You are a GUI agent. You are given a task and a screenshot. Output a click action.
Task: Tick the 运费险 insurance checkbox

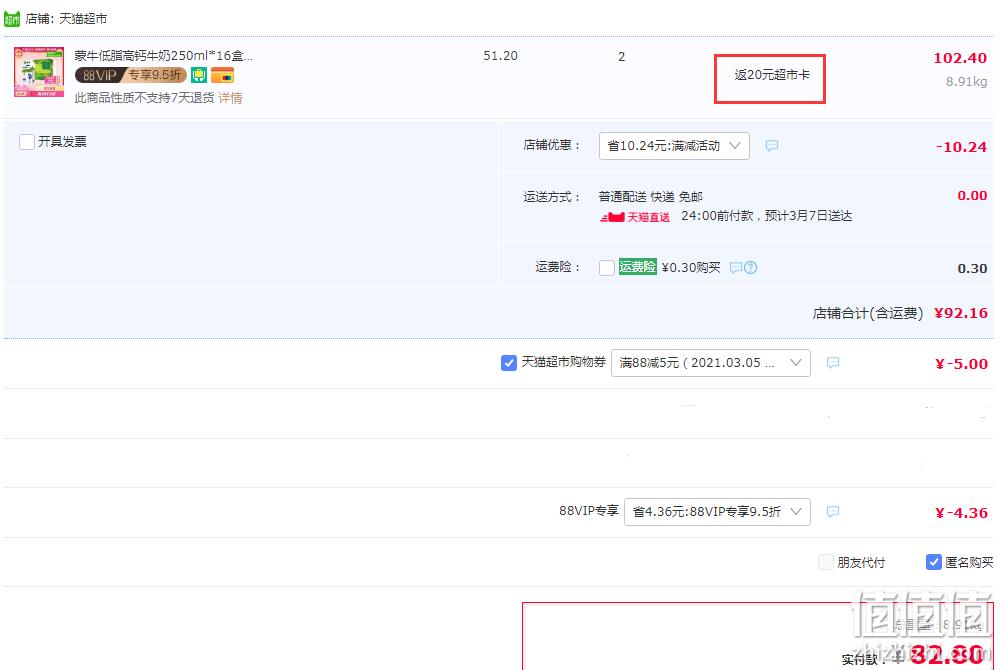607,267
